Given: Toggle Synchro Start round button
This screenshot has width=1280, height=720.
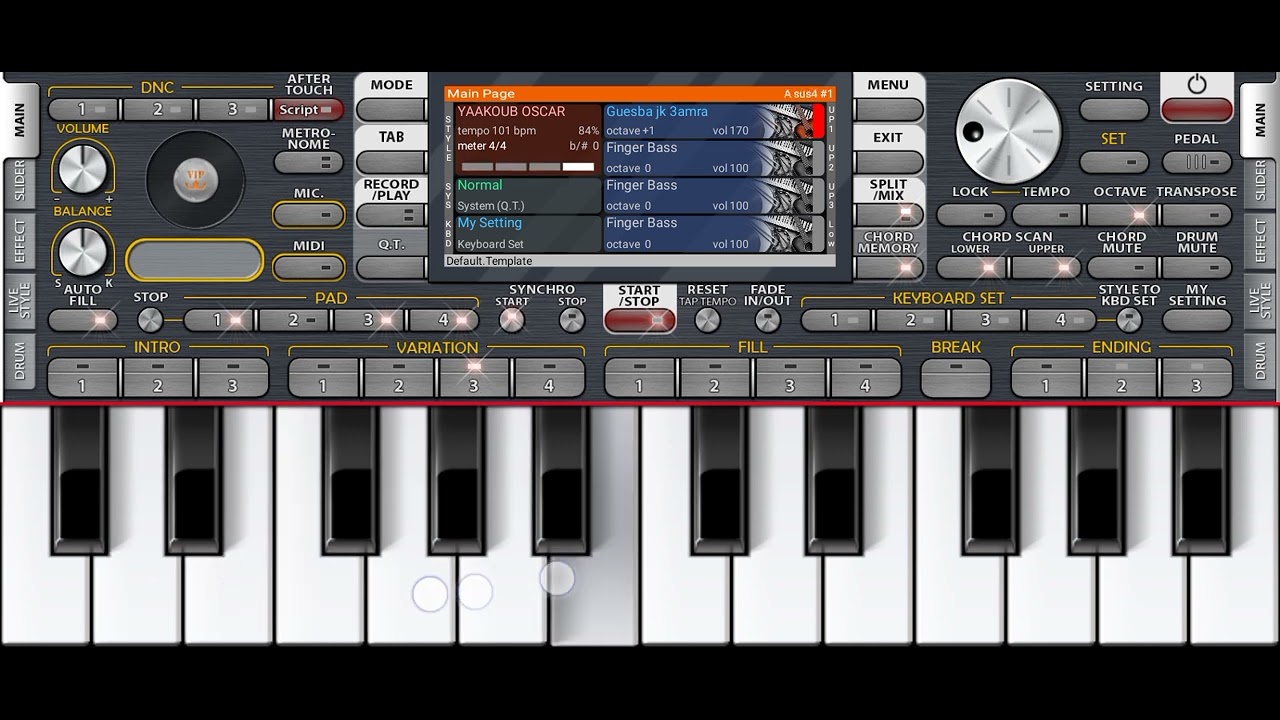Looking at the screenshot, I should tap(512, 320).
